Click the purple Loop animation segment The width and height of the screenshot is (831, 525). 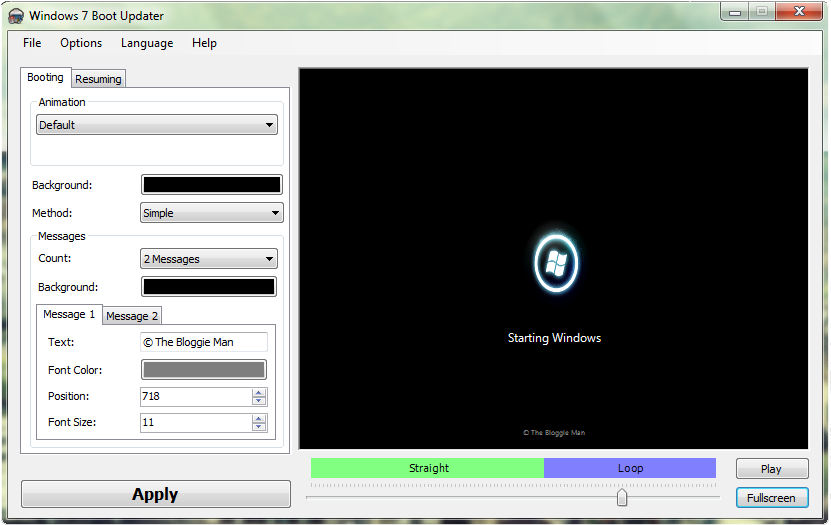630,468
